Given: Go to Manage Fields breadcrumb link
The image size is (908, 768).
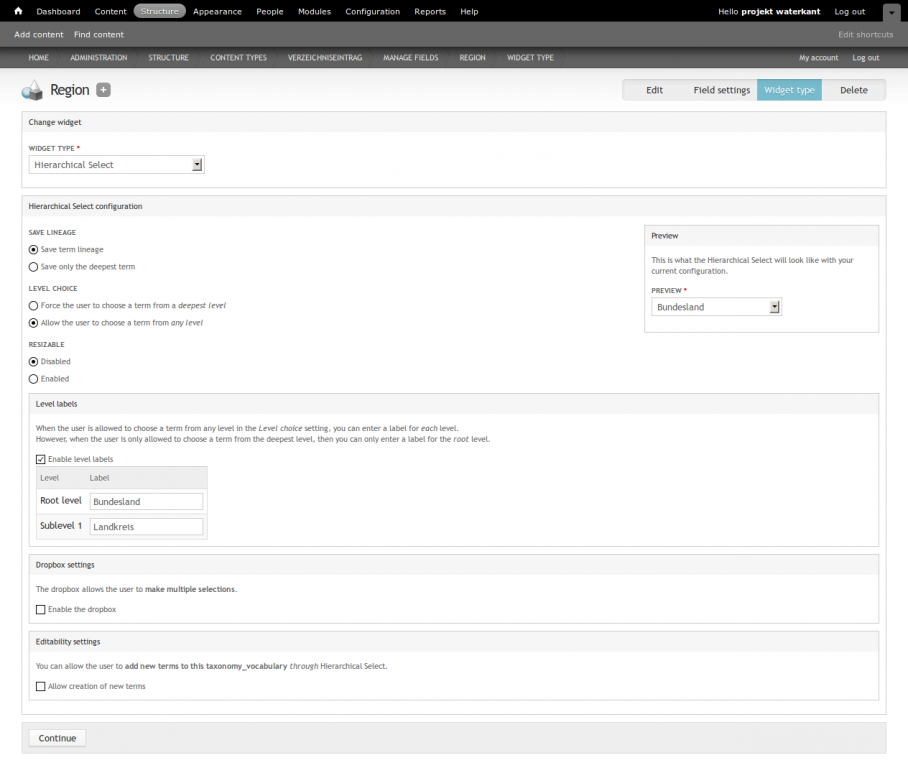Looking at the screenshot, I should [410, 58].
